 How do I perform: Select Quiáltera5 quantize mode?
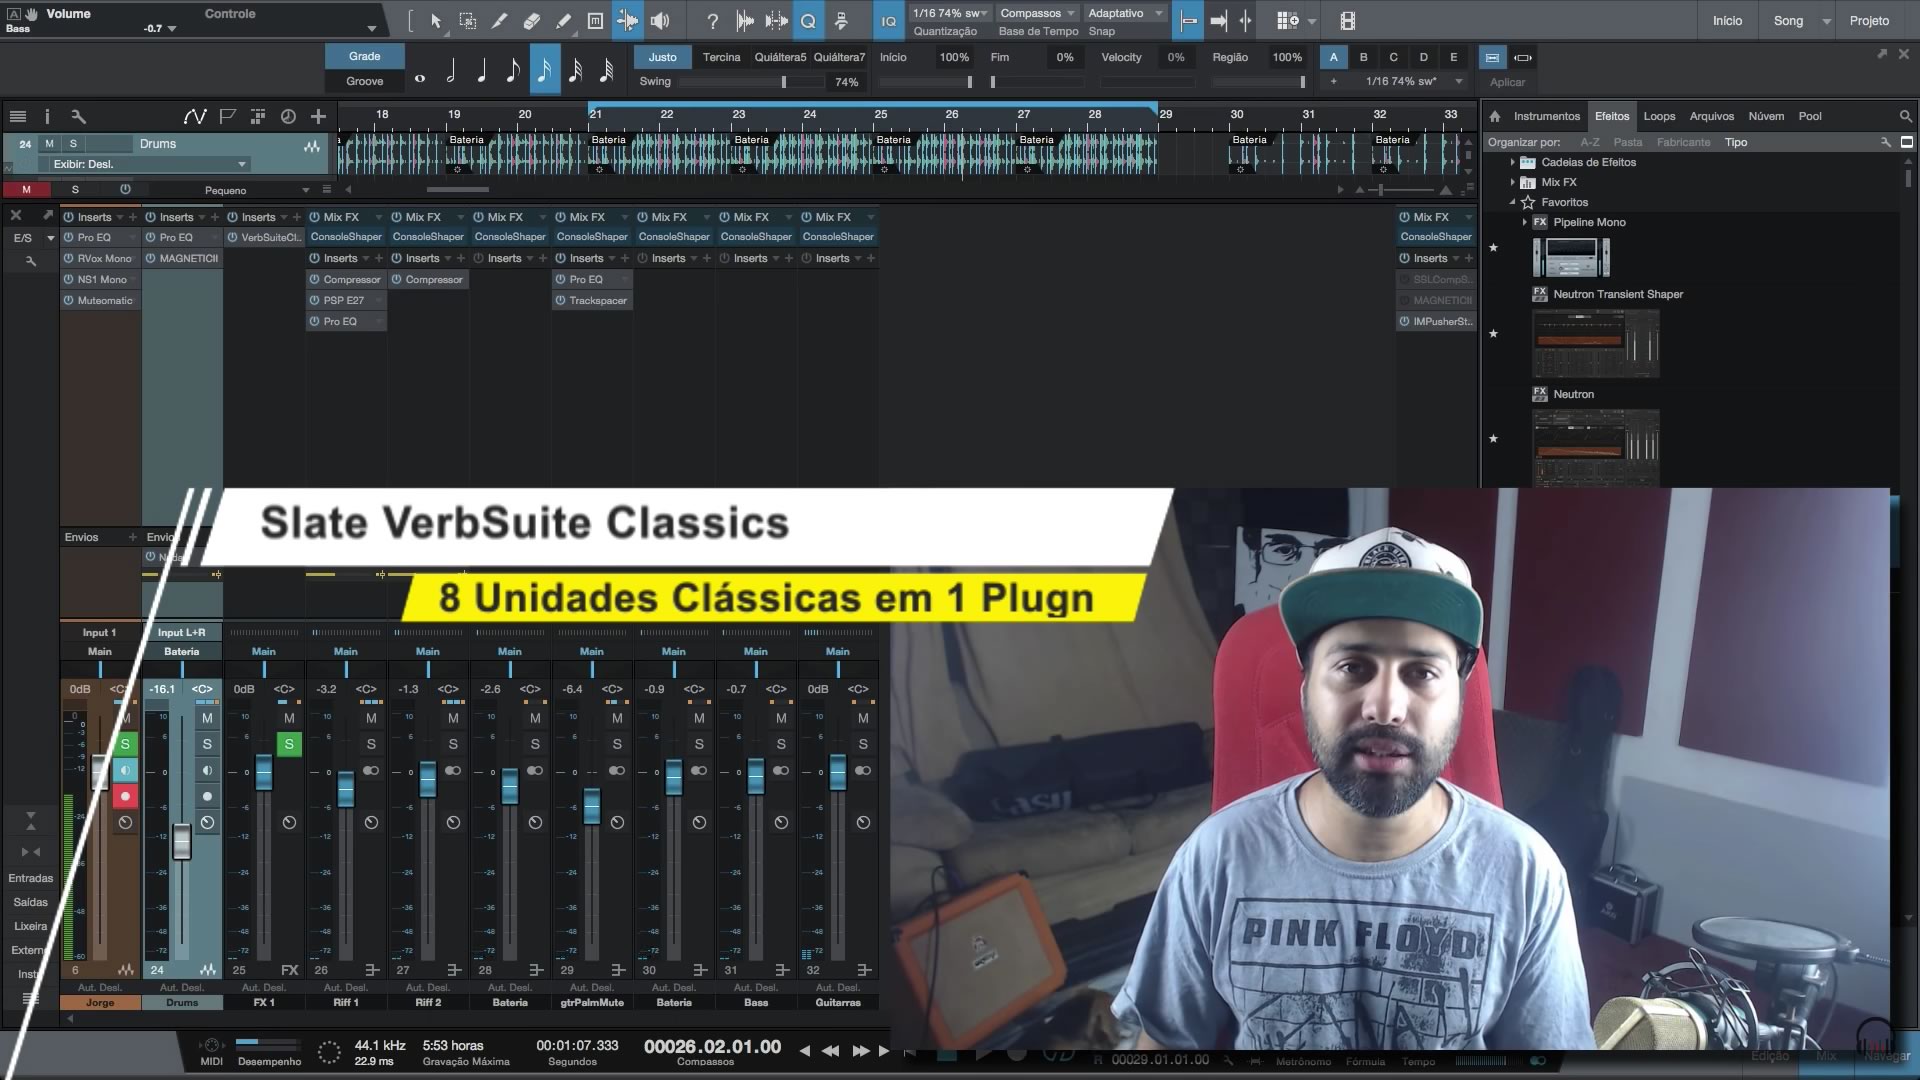(x=780, y=57)
